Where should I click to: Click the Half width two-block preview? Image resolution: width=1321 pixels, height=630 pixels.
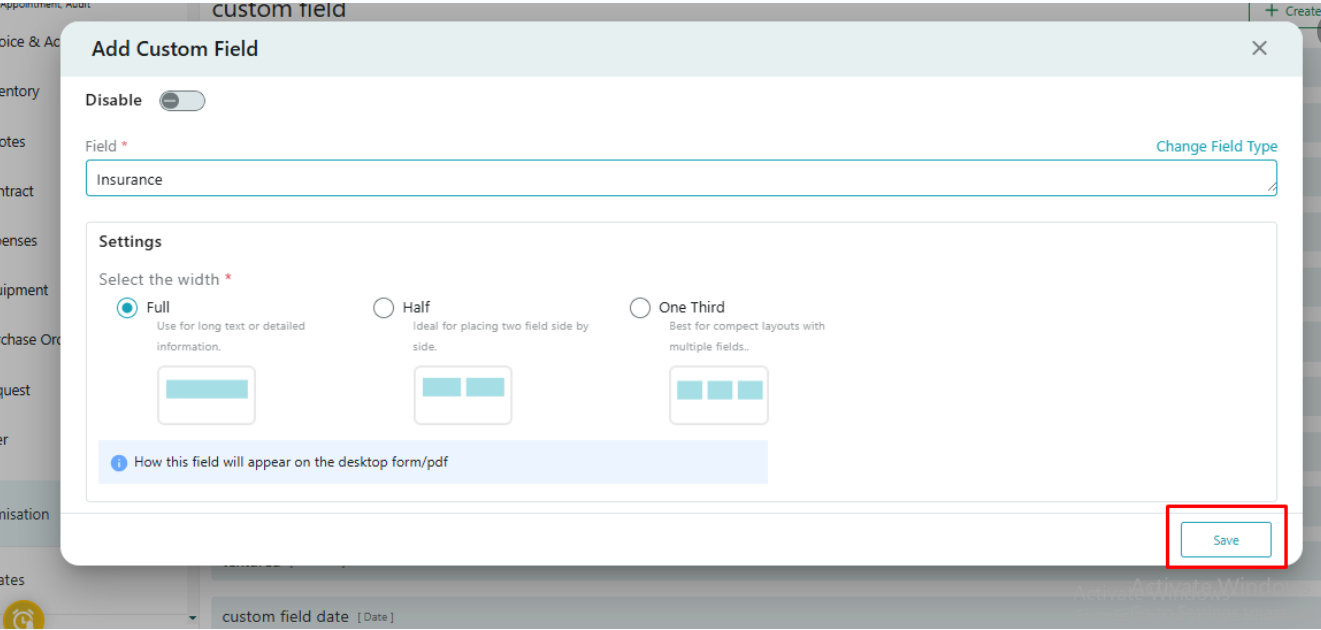tap(462, 394)
